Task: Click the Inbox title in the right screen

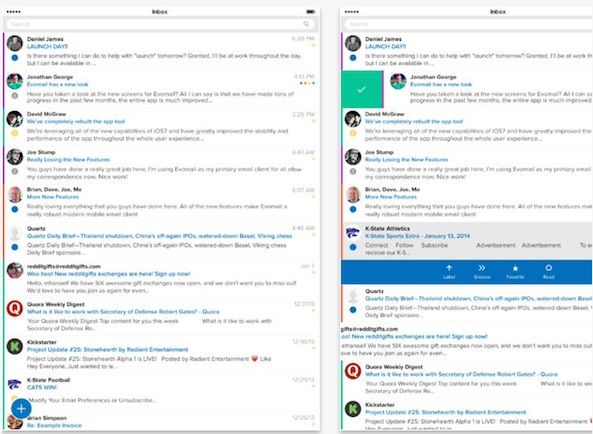Action: [498, 12]
